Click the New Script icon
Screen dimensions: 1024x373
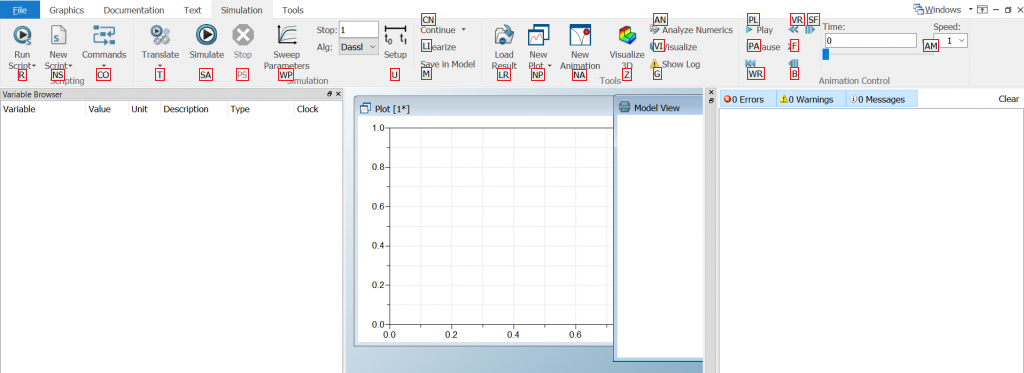(x=58, y=35)
